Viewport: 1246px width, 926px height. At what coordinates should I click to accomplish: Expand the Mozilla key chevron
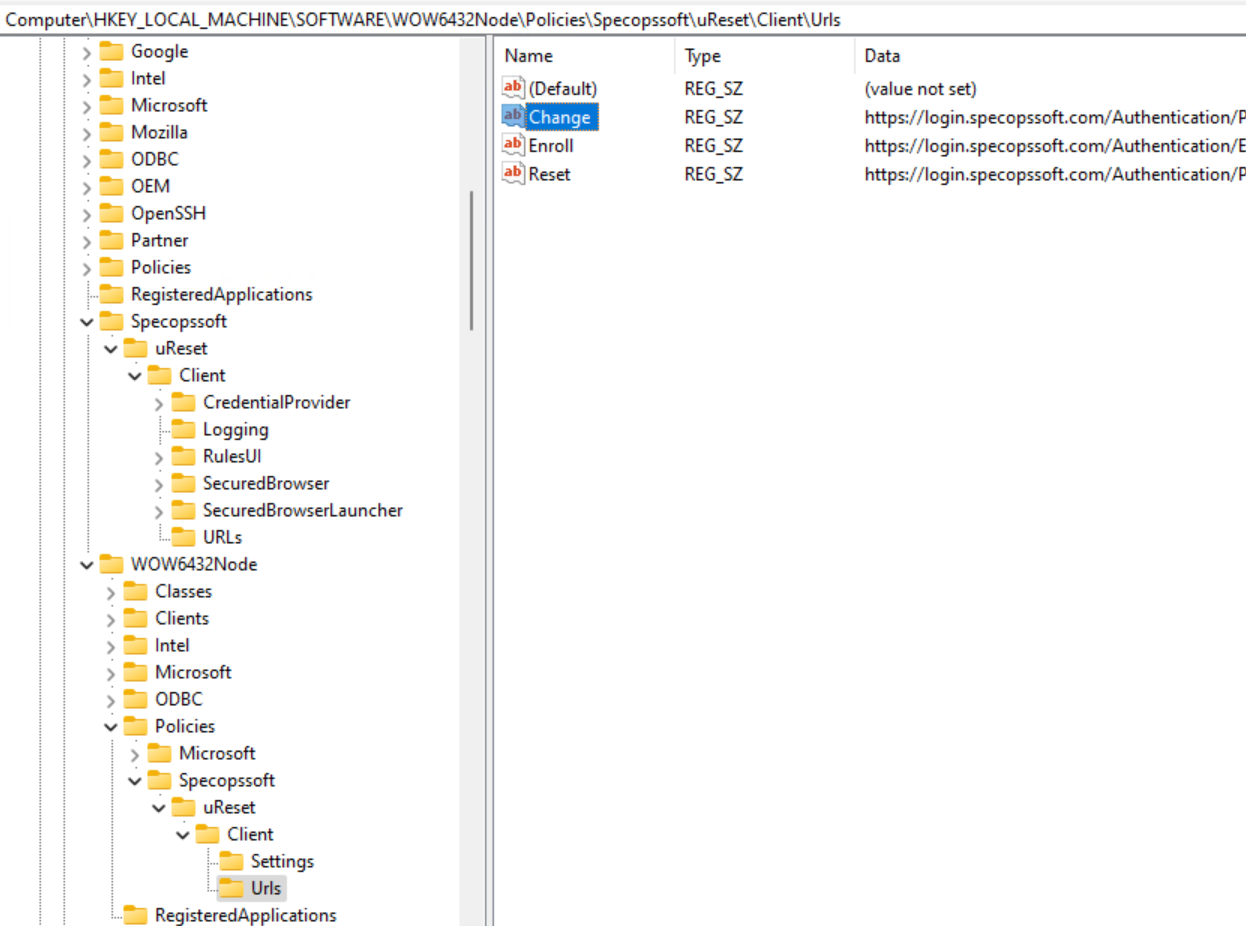[x=87, y=133]
